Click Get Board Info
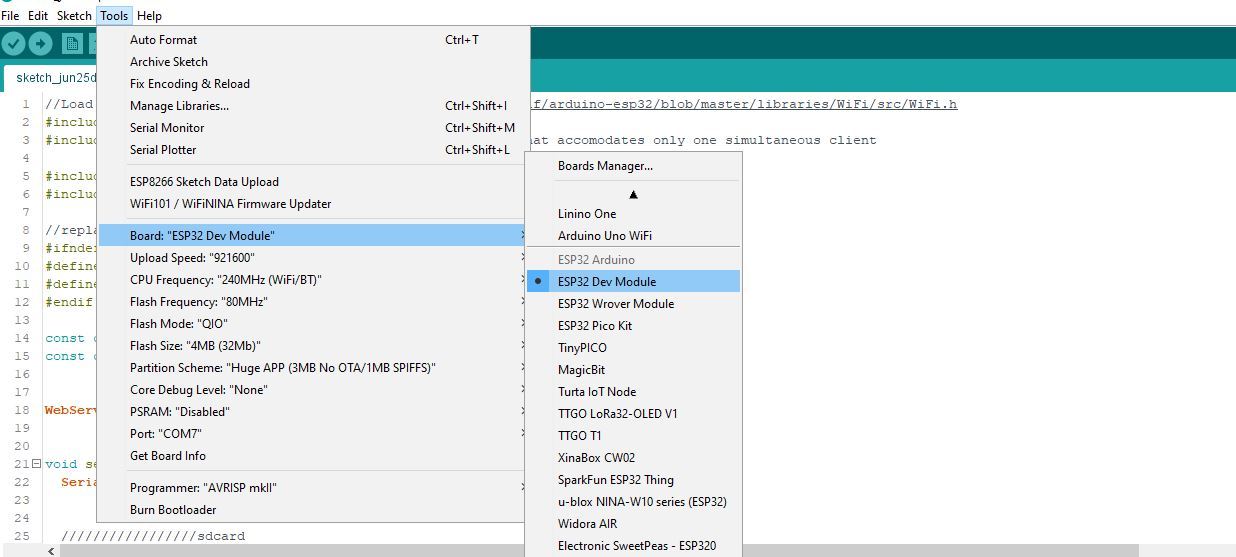 pos(313,456)
